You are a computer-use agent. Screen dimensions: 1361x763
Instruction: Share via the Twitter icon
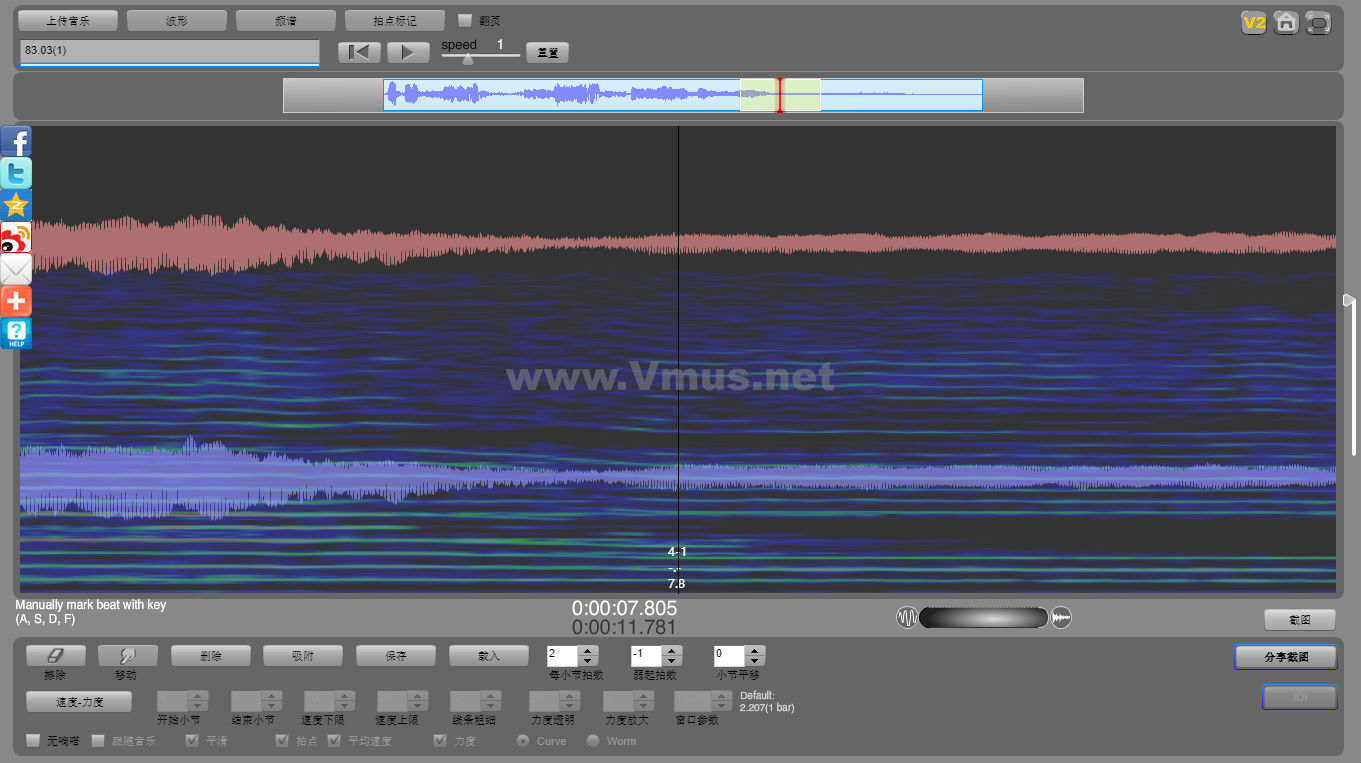tap(16, 173)
